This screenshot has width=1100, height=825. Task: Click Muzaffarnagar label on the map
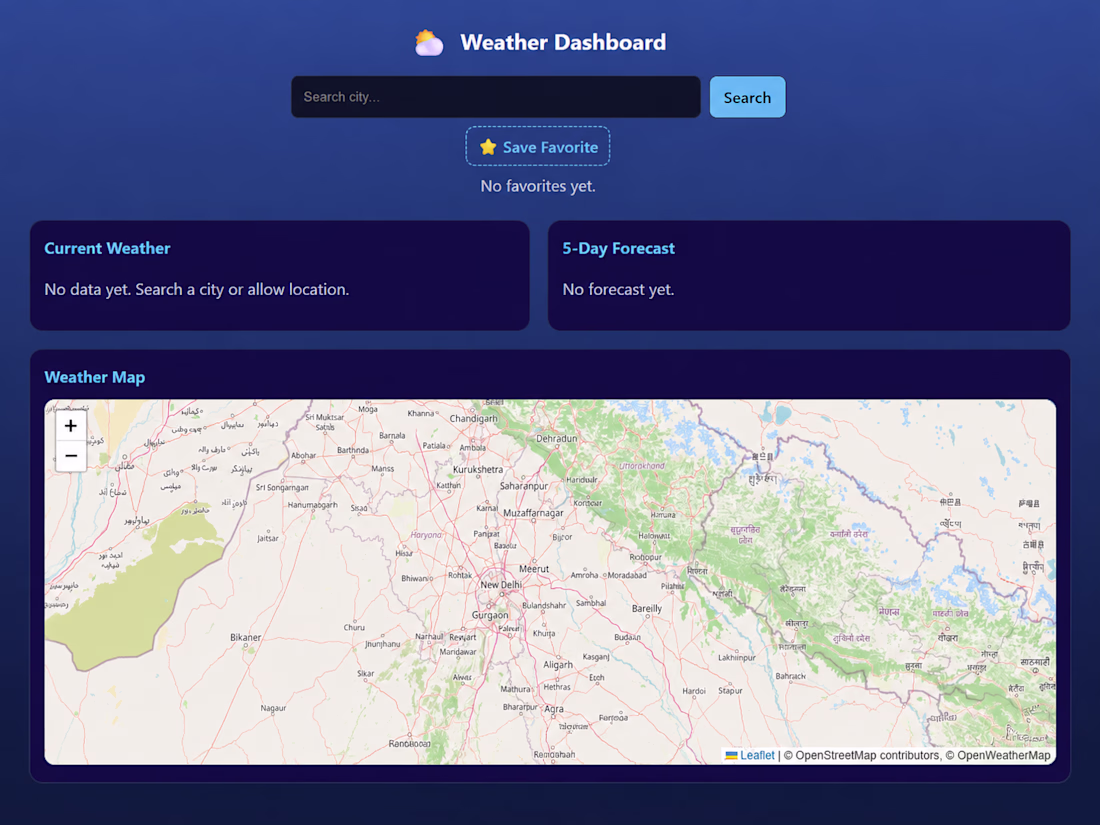click(x=533, y=513)
